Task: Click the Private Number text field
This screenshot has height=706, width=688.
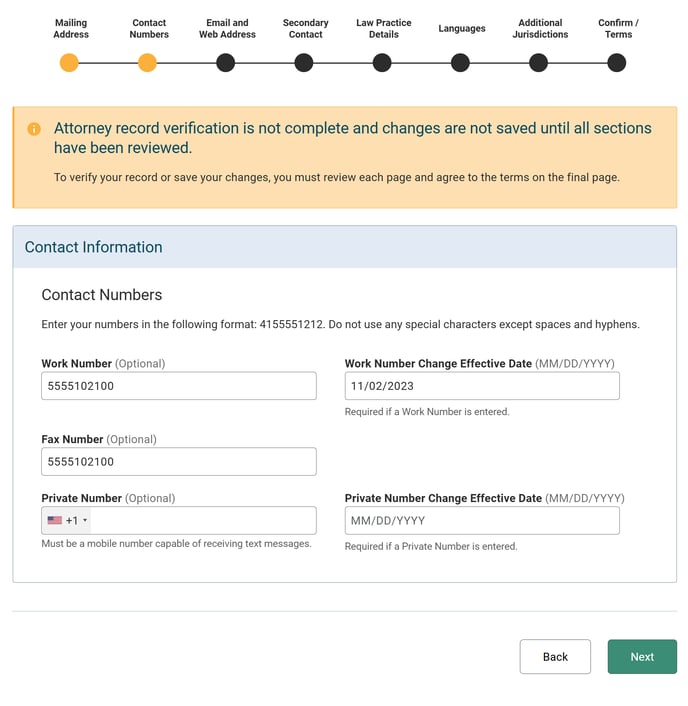Action: [200, 521]
